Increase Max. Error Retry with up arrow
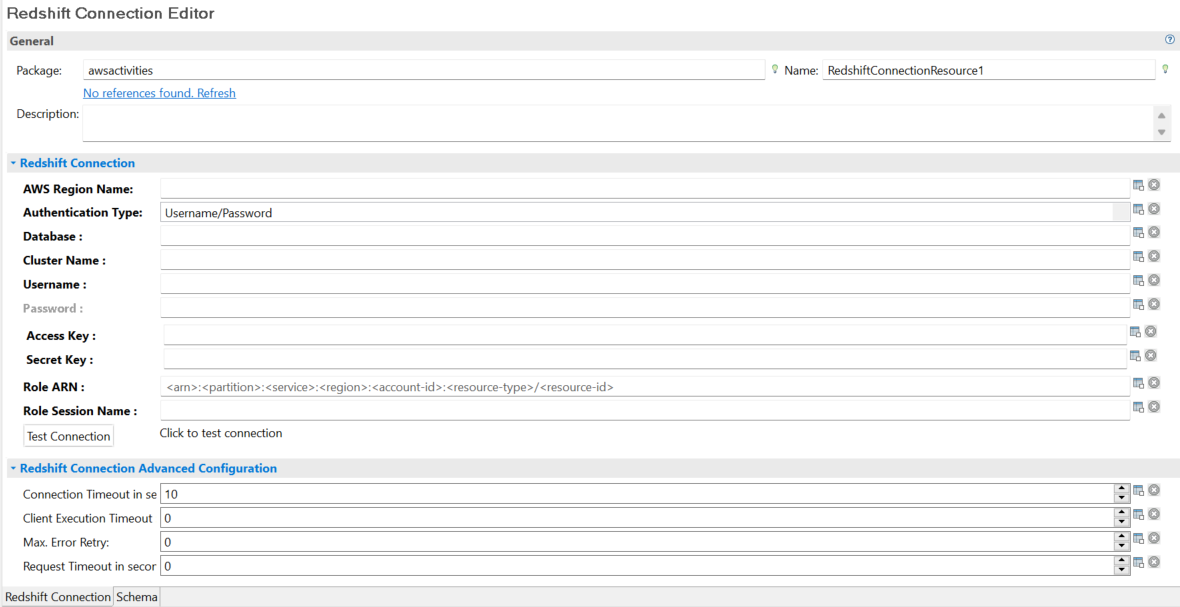This screenshot has height=607, width=1180. click(1121, 537)
